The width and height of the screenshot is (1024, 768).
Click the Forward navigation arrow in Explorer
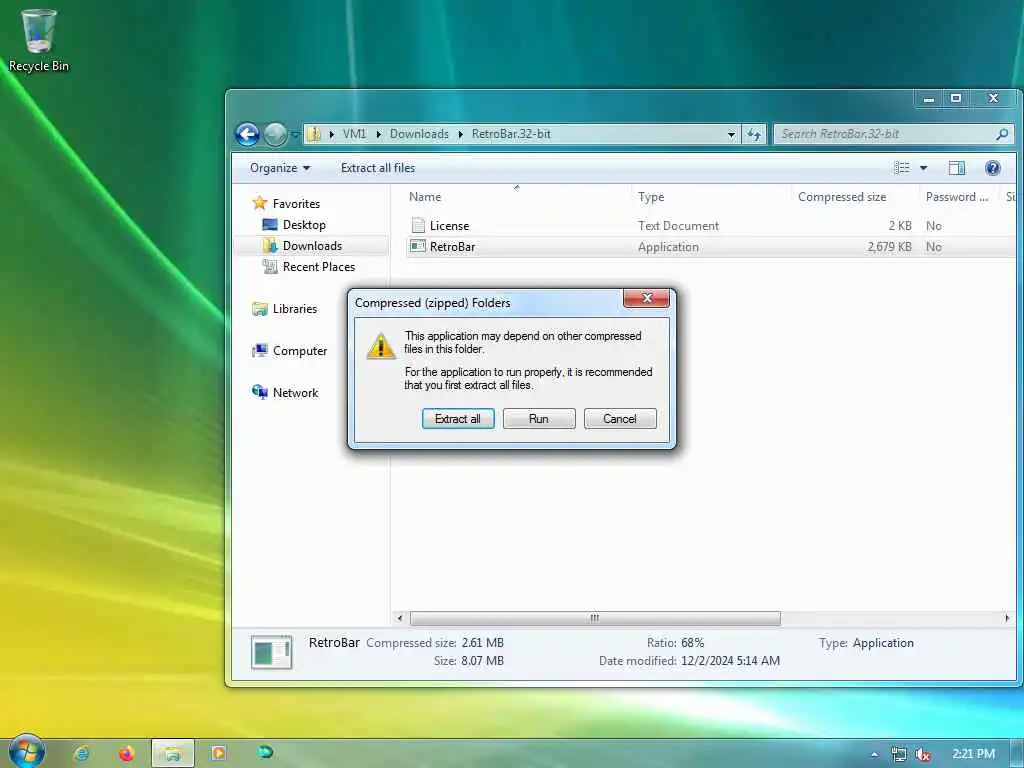(276, 135)
